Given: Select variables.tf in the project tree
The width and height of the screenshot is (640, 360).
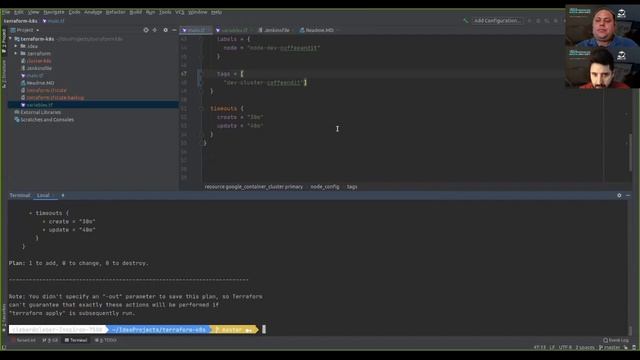Looking at the screenshot, I should [x=37, y=105].
